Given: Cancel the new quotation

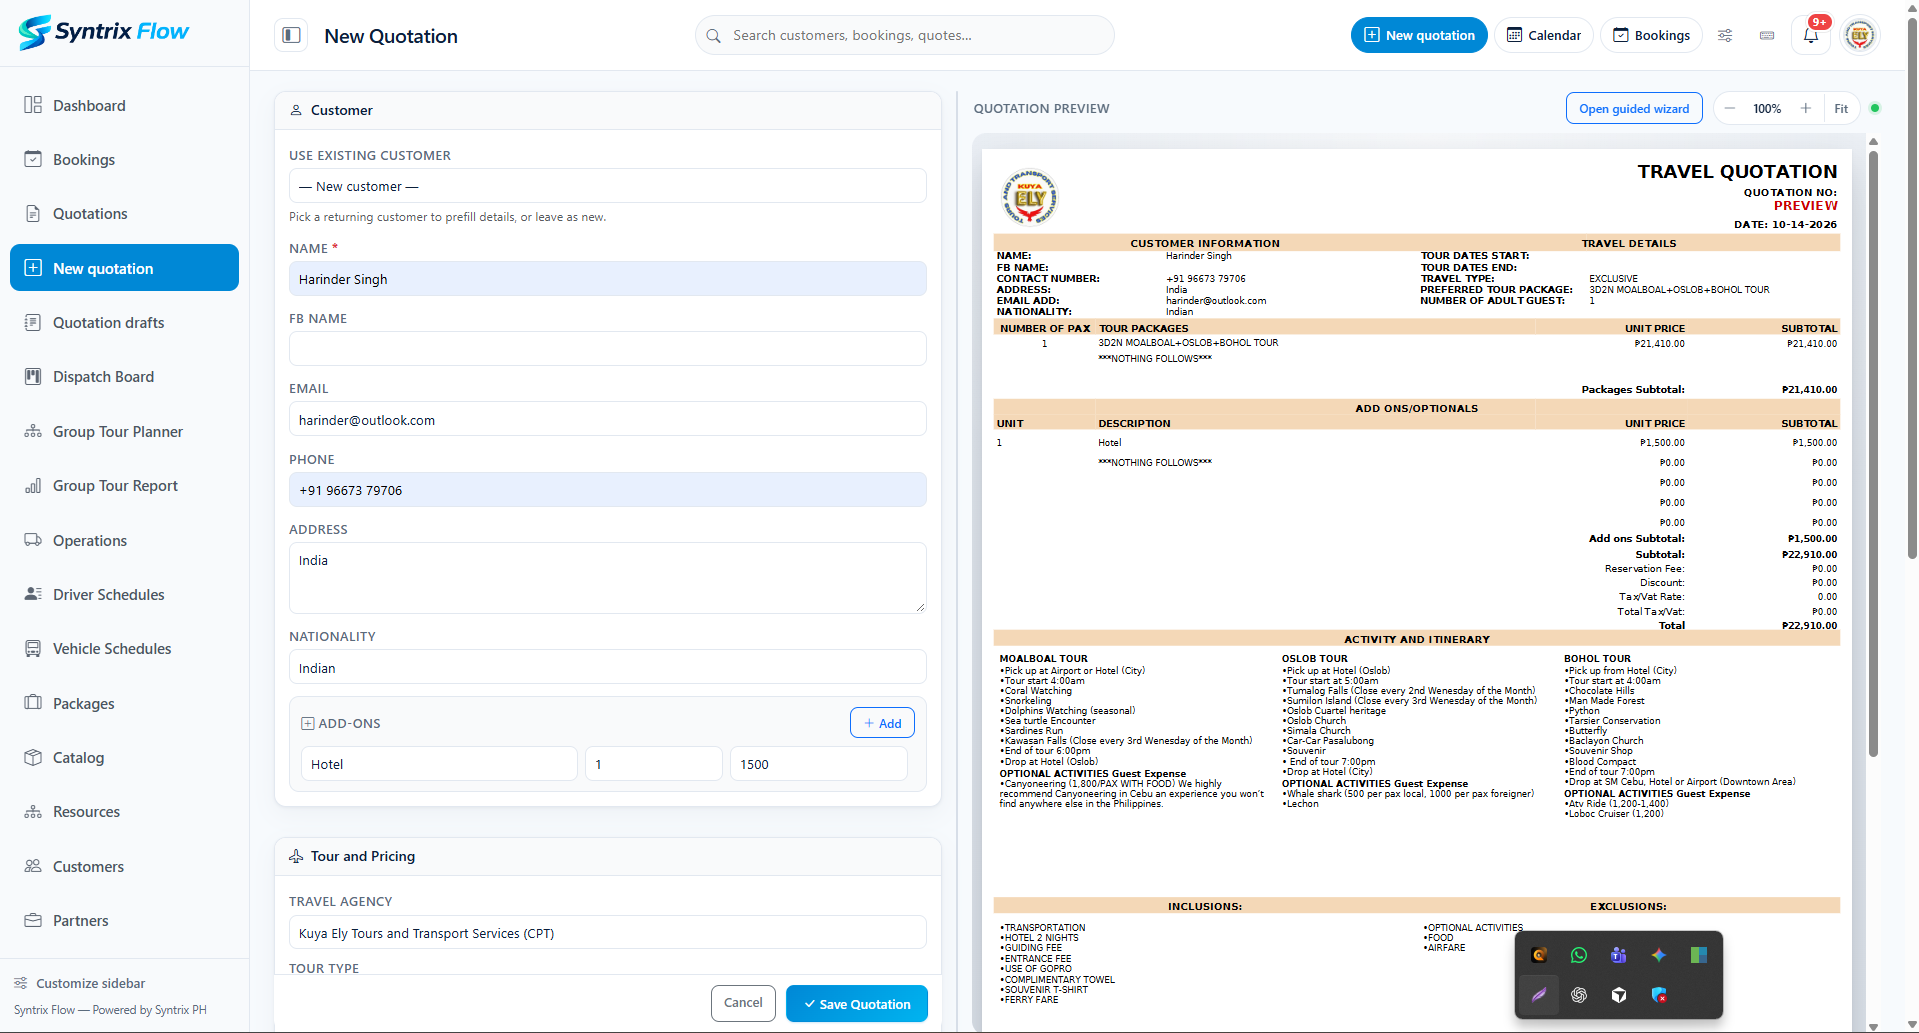Looking at the screenshot, I should point(743,1003).
